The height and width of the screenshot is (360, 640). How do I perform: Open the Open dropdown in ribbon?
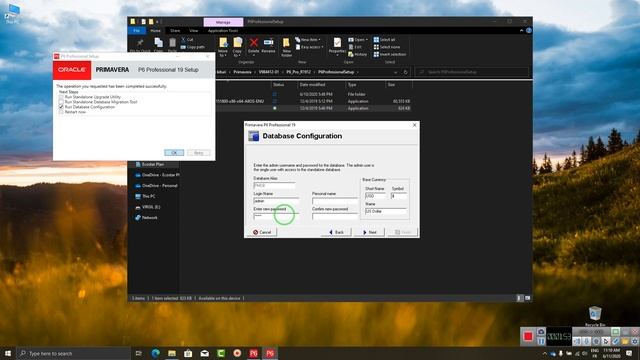(x=358, y=40)
